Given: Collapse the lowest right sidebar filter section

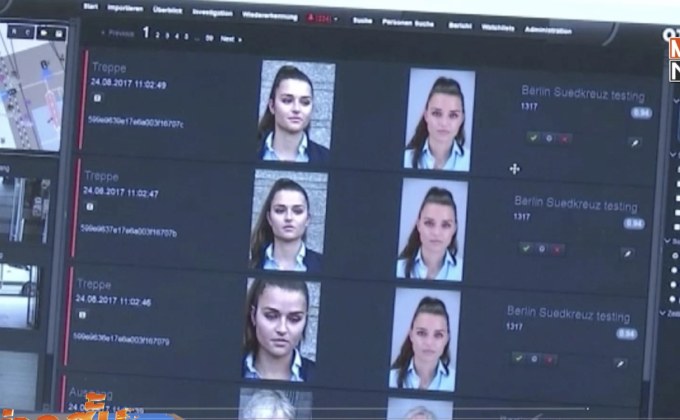Looking at the screenshot, I should (x=662, y=313).
